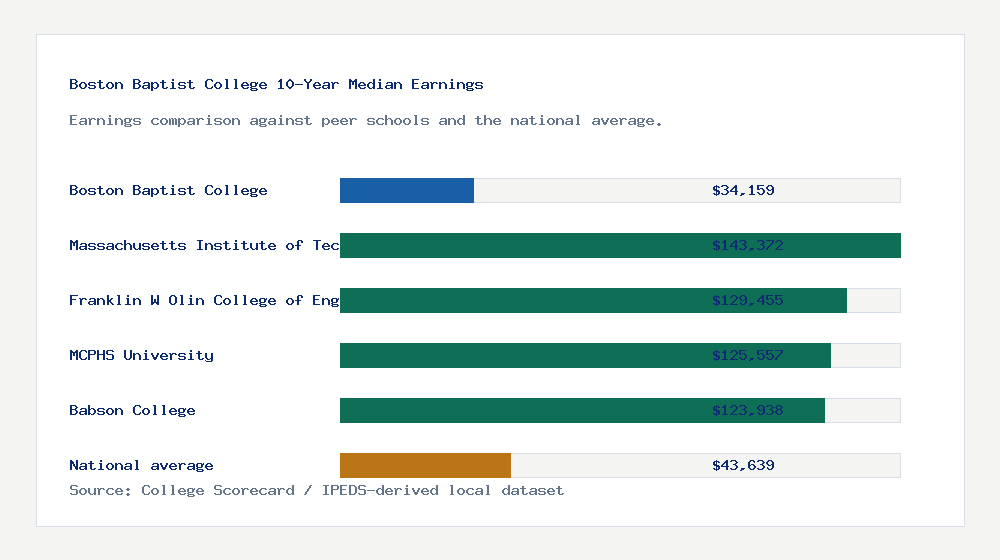The width and height of the screenshot is (1000, 560).
Task: Click the green bar showing $143,372
Action: point(621,246)
